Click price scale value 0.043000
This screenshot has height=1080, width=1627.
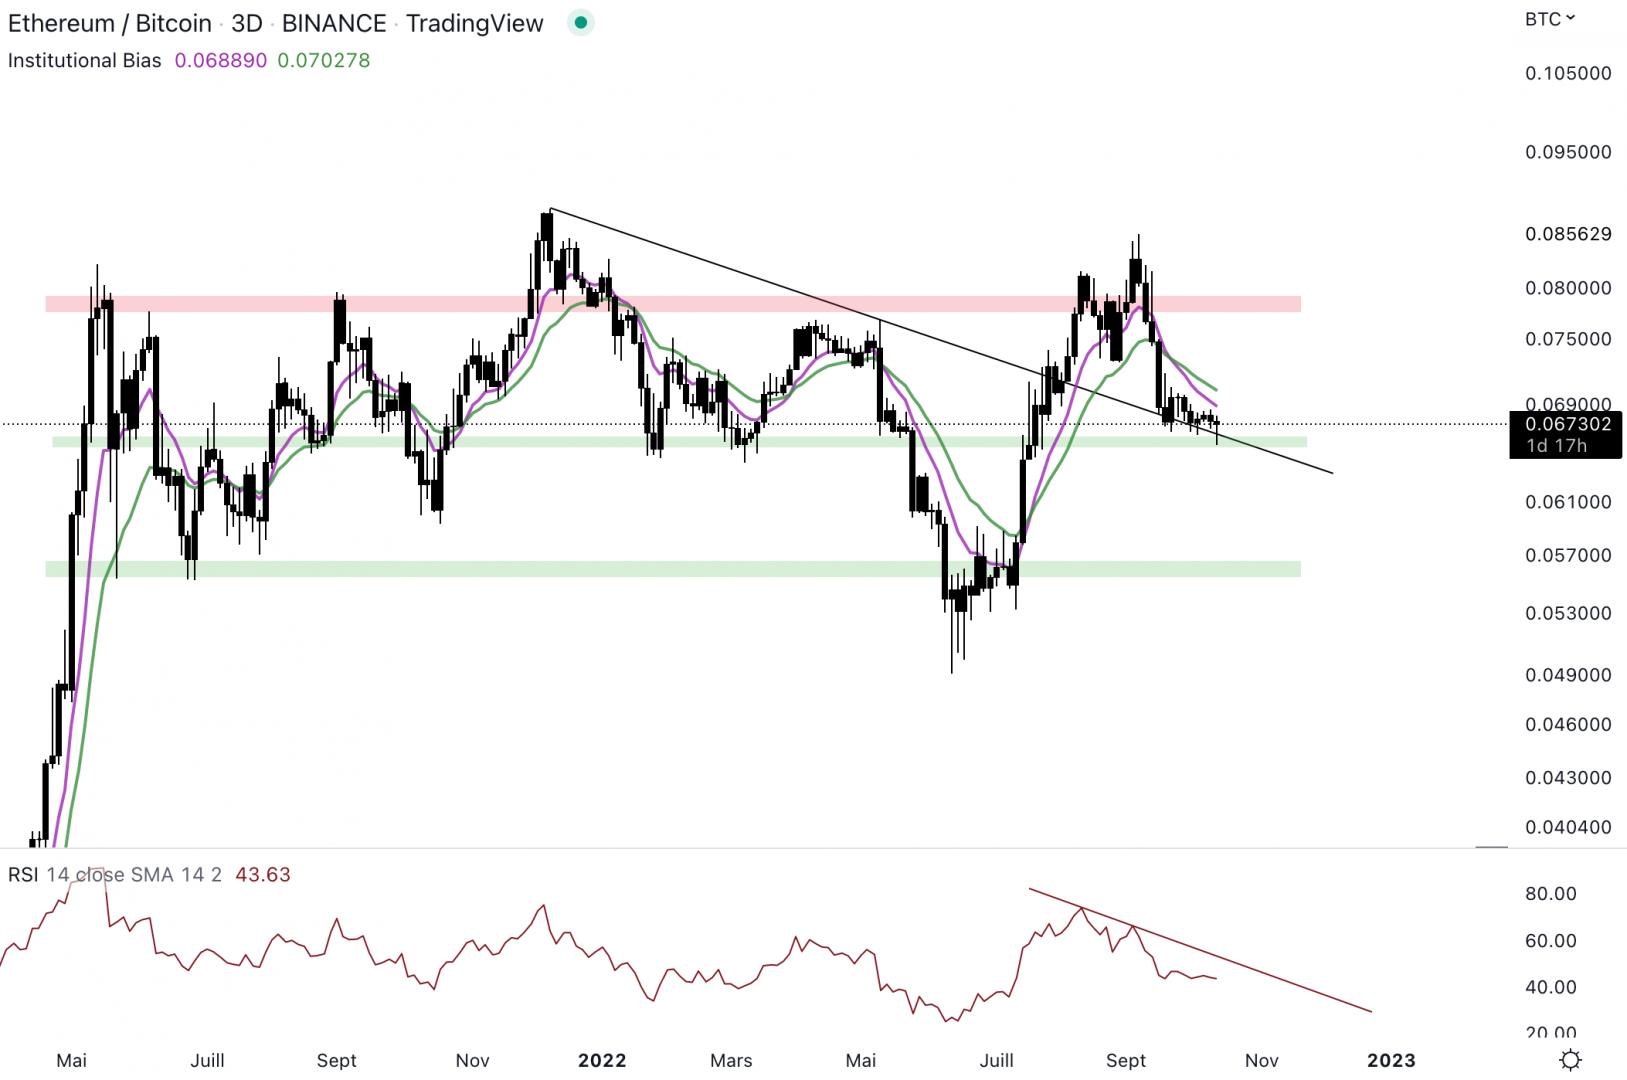1568,777
